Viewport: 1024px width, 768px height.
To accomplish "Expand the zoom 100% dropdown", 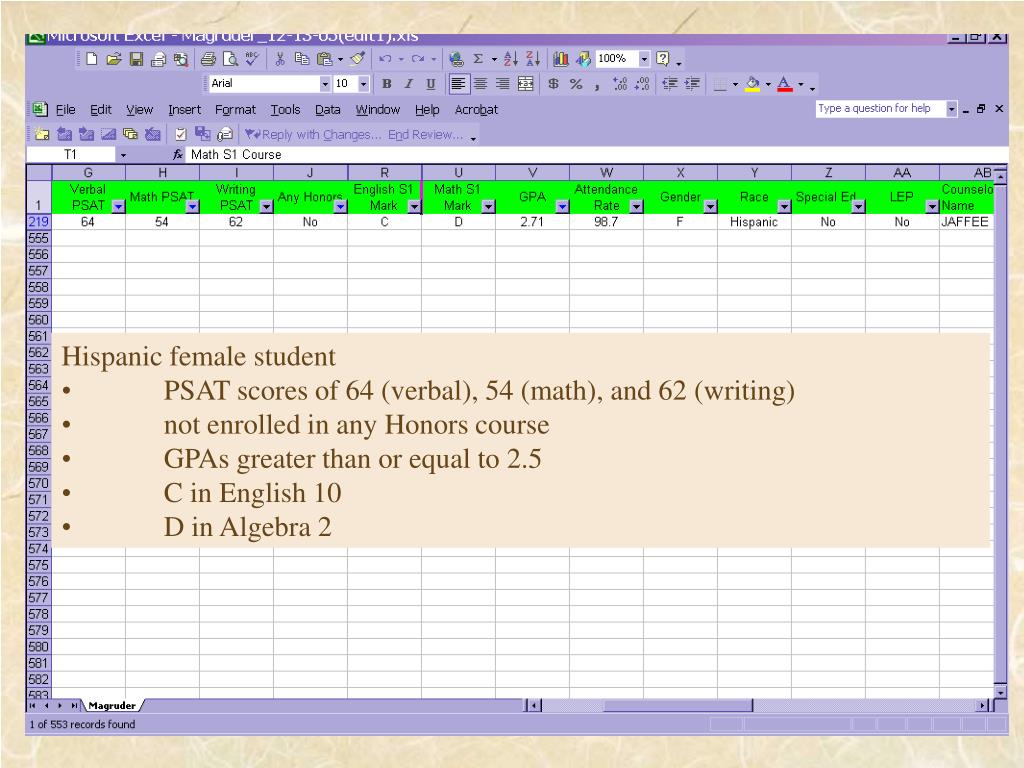I will 644,59.
